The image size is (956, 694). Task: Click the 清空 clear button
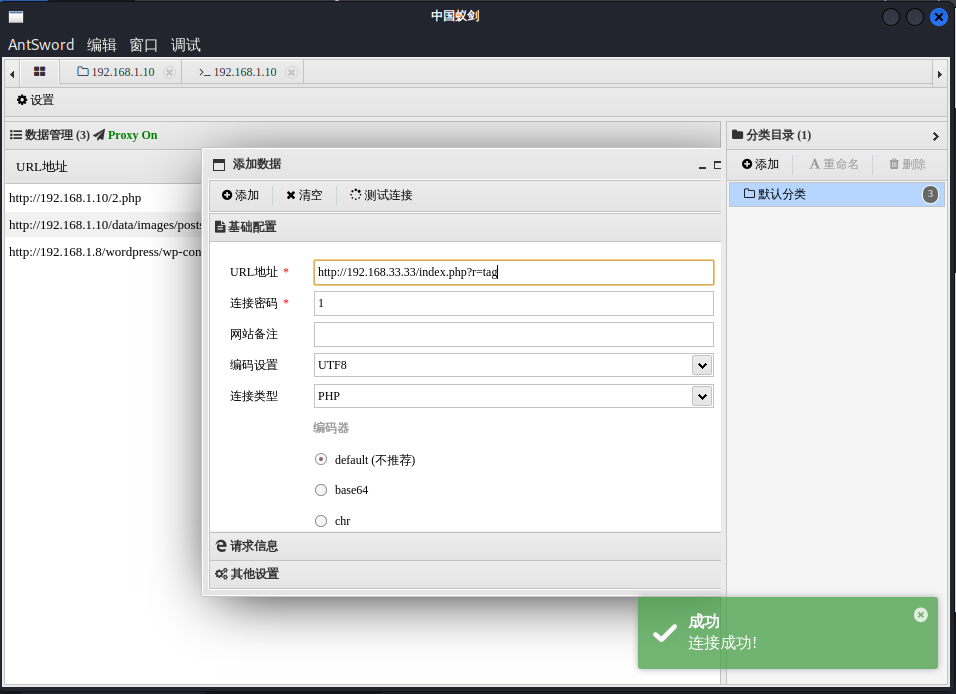[304, 195]
